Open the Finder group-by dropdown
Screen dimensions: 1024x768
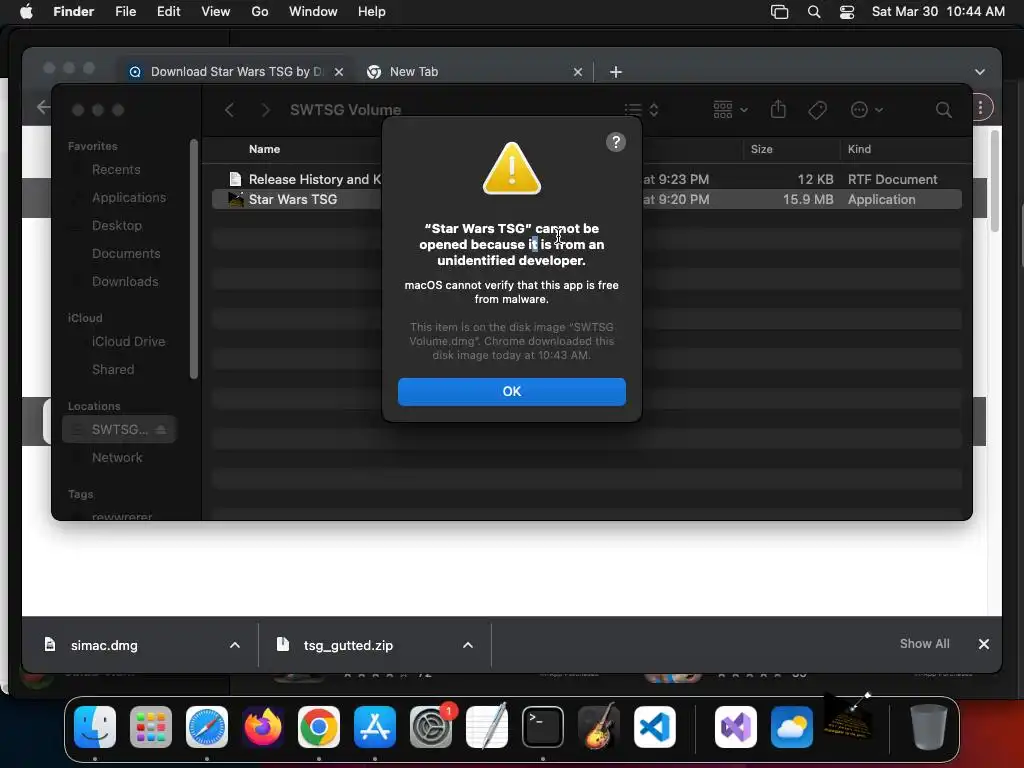tap(730, 110)
